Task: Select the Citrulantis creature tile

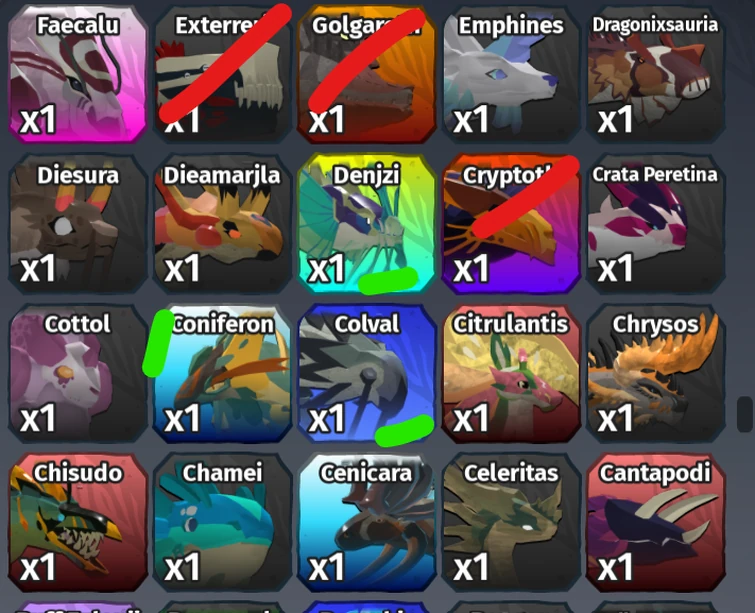Action: [511, 373]
